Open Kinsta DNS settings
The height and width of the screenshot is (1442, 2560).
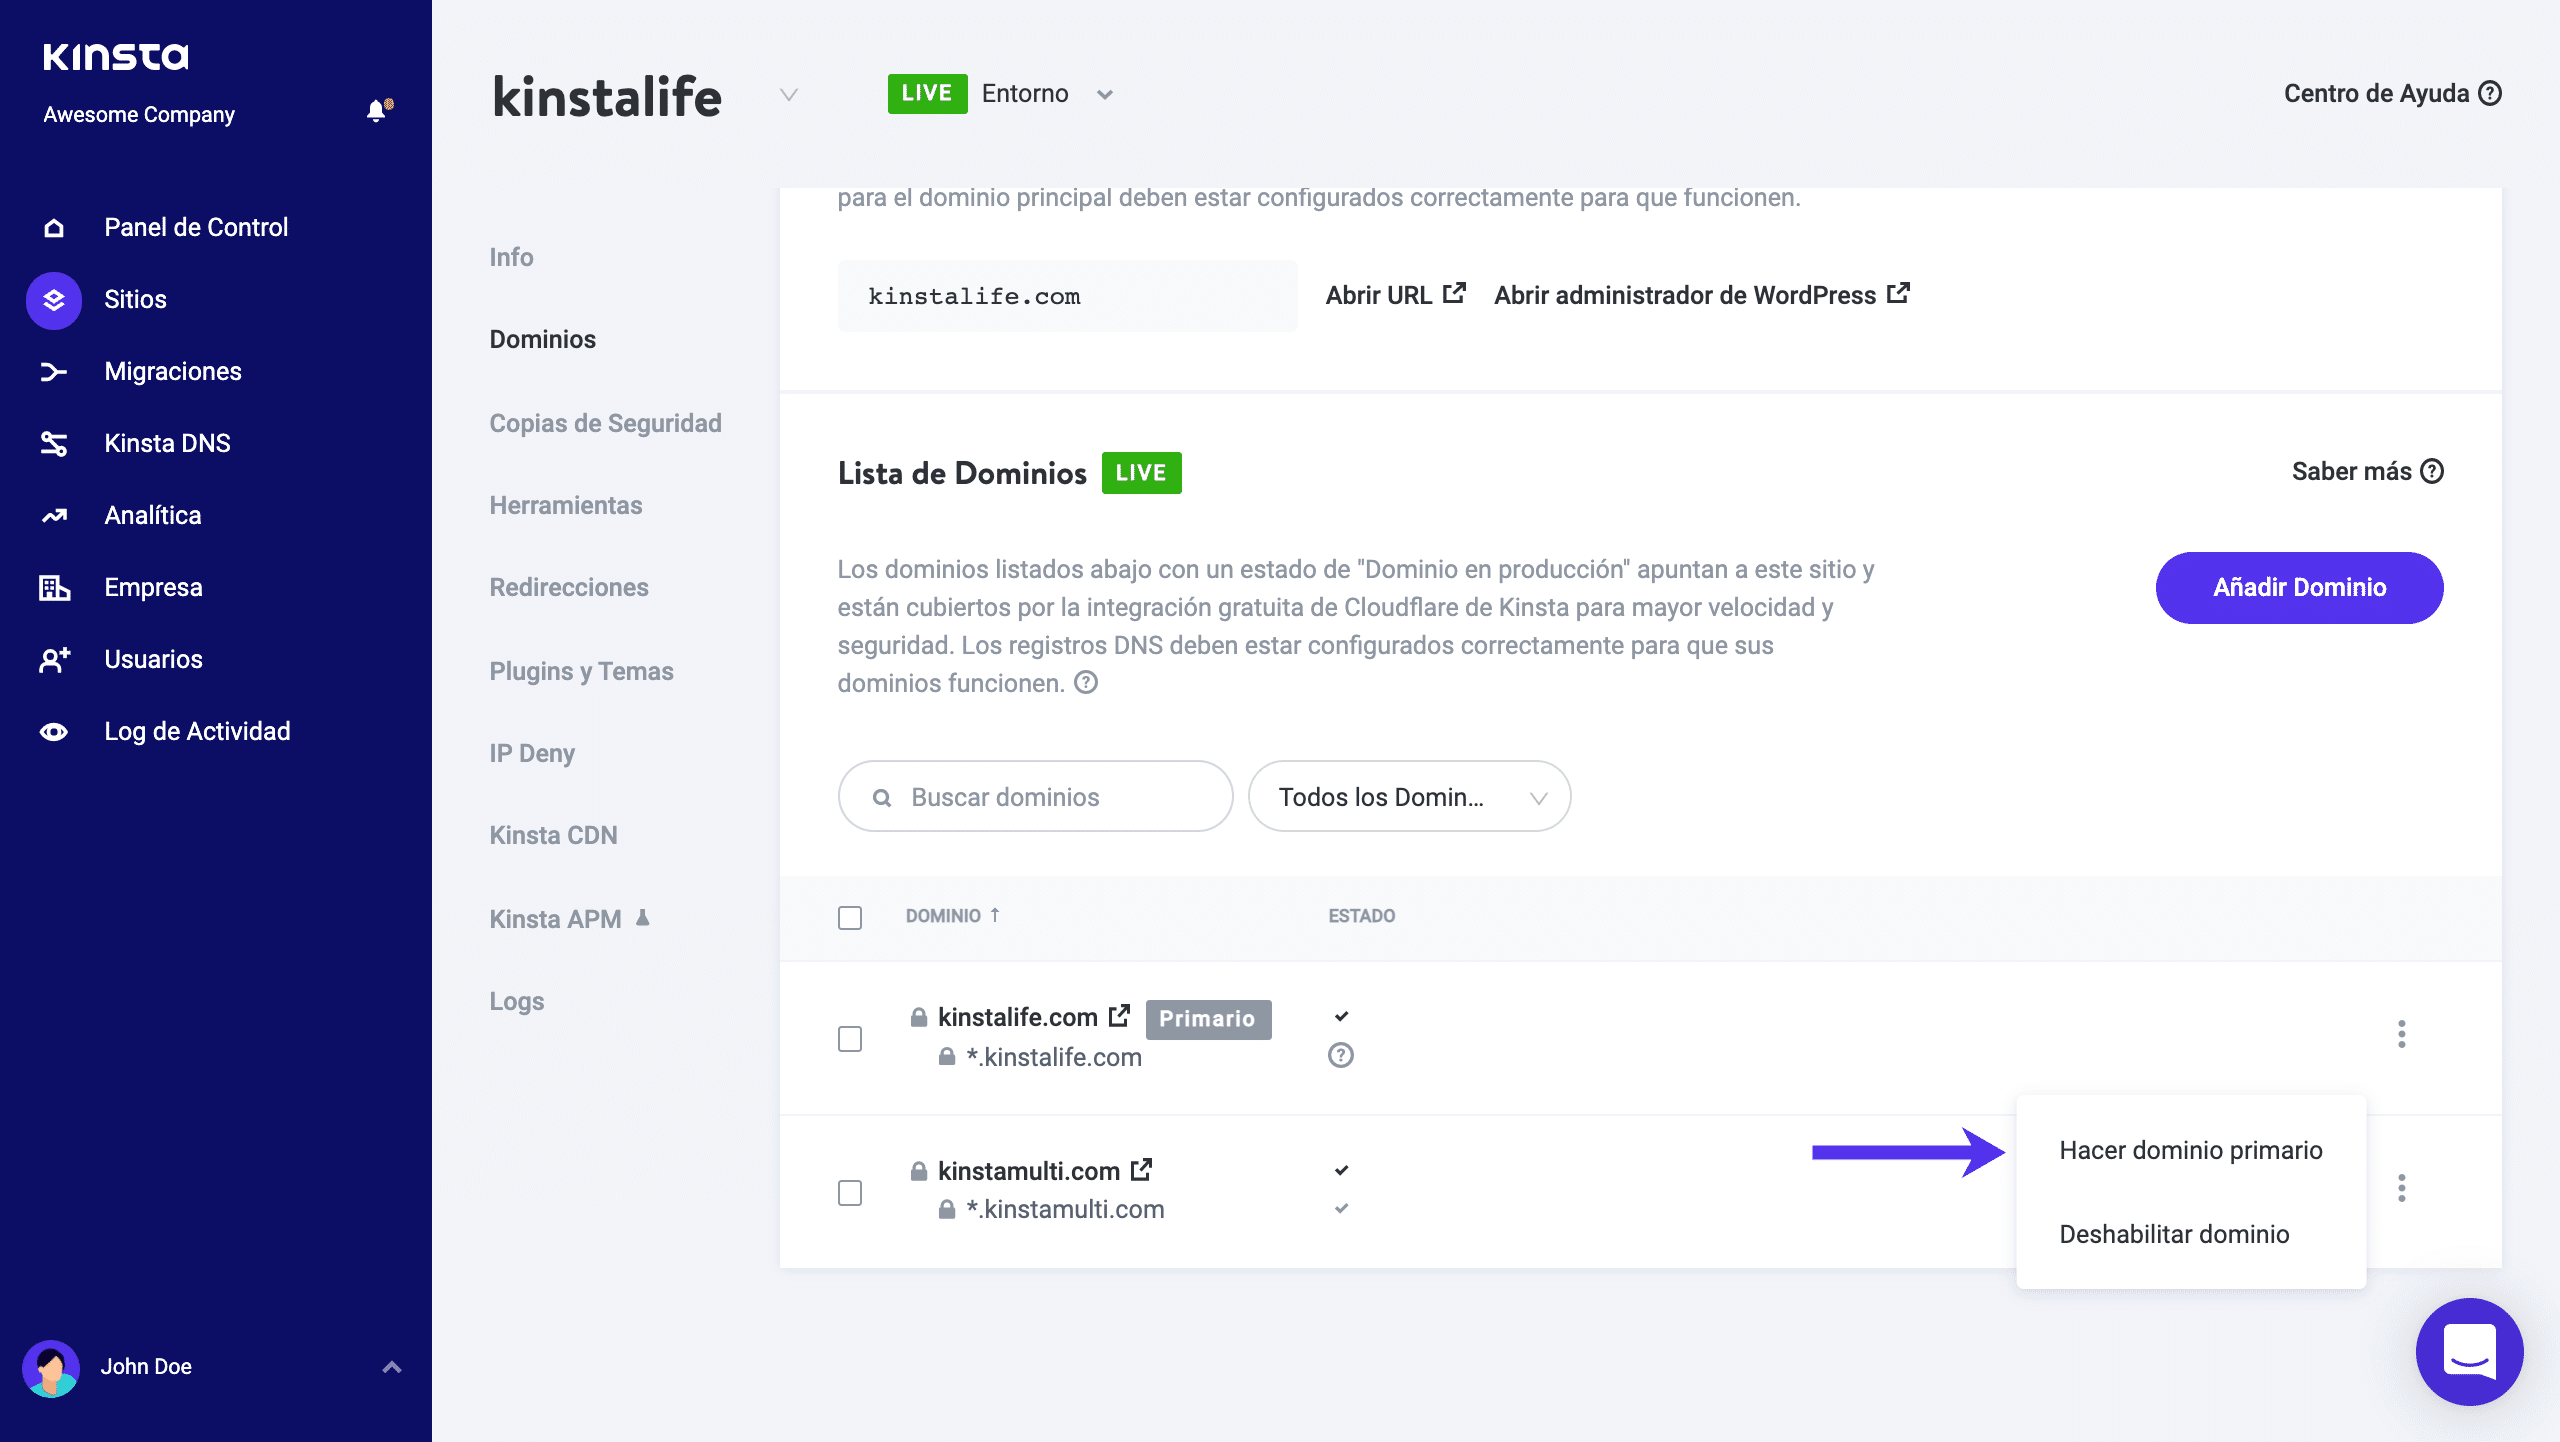(167, 442)
